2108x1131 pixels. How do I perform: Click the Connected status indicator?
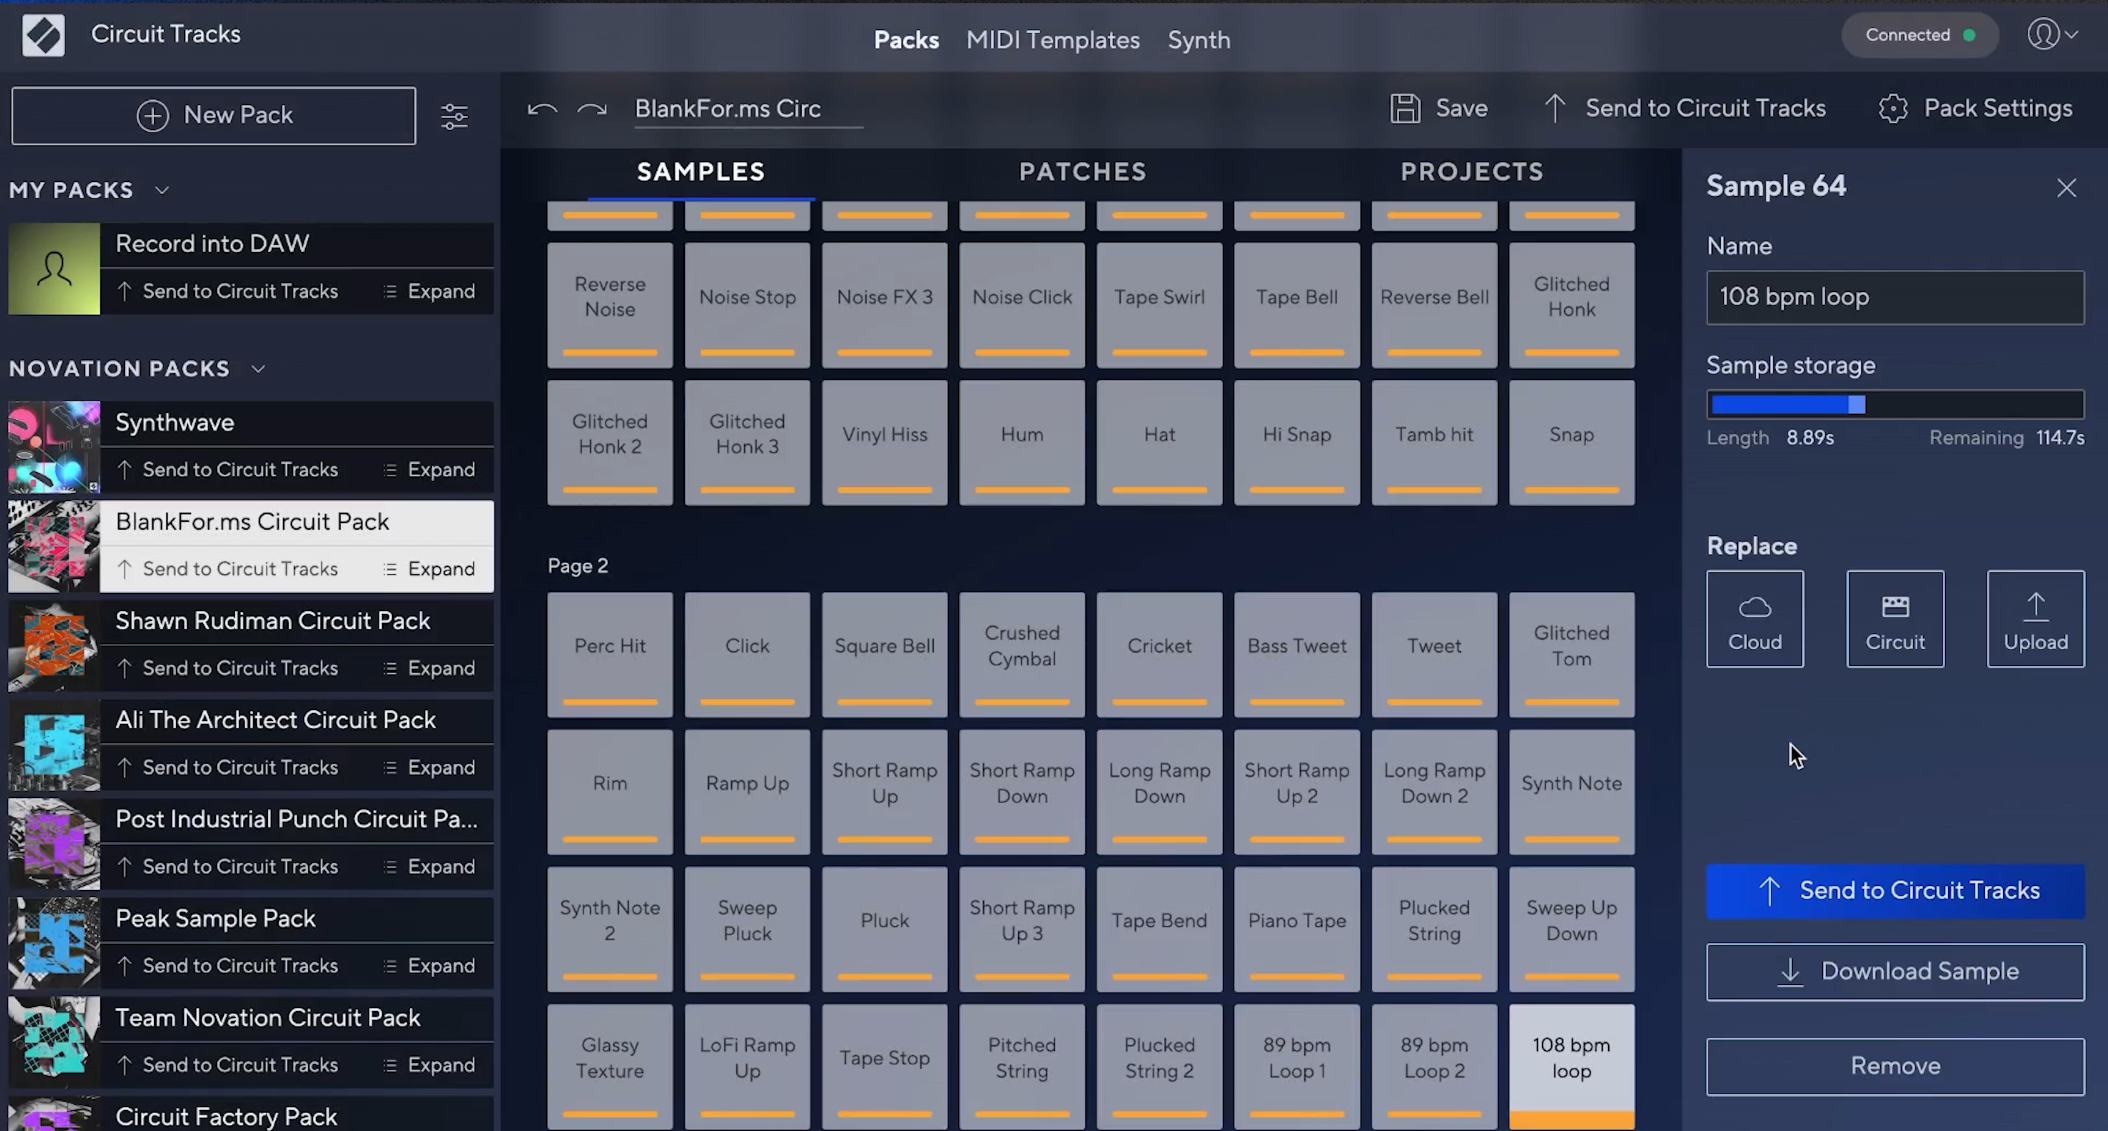point(1920,35)
